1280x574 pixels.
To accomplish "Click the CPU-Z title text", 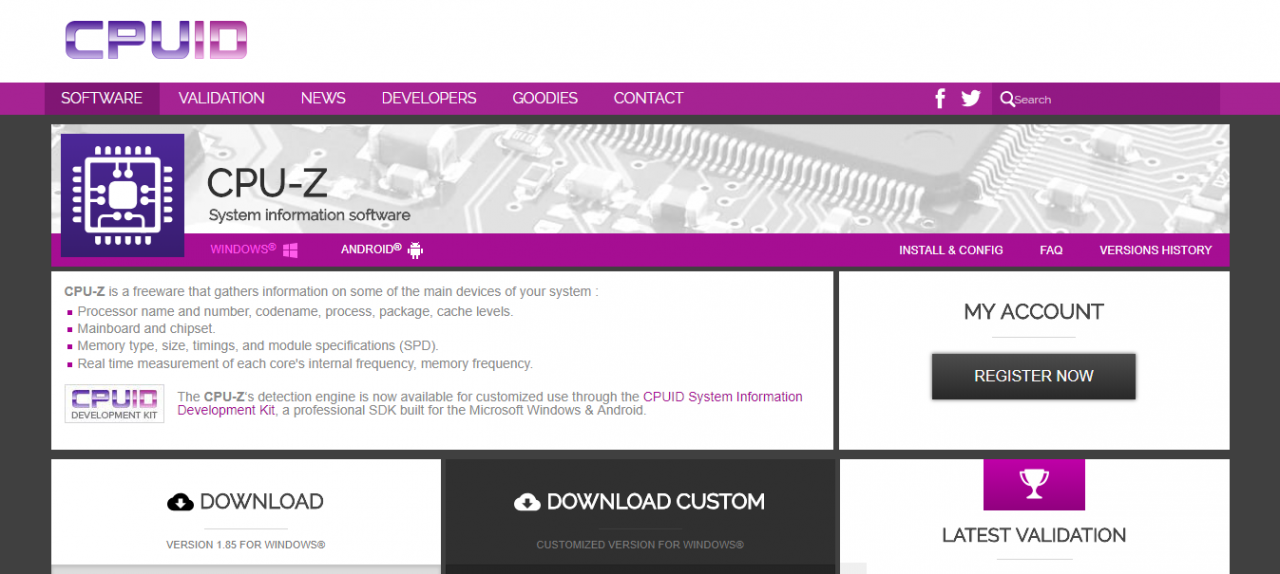I will coord(267,183).
